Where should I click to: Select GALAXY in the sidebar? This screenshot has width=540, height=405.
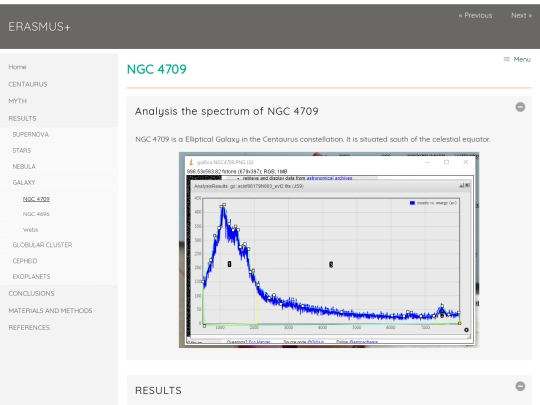(24, 182)
